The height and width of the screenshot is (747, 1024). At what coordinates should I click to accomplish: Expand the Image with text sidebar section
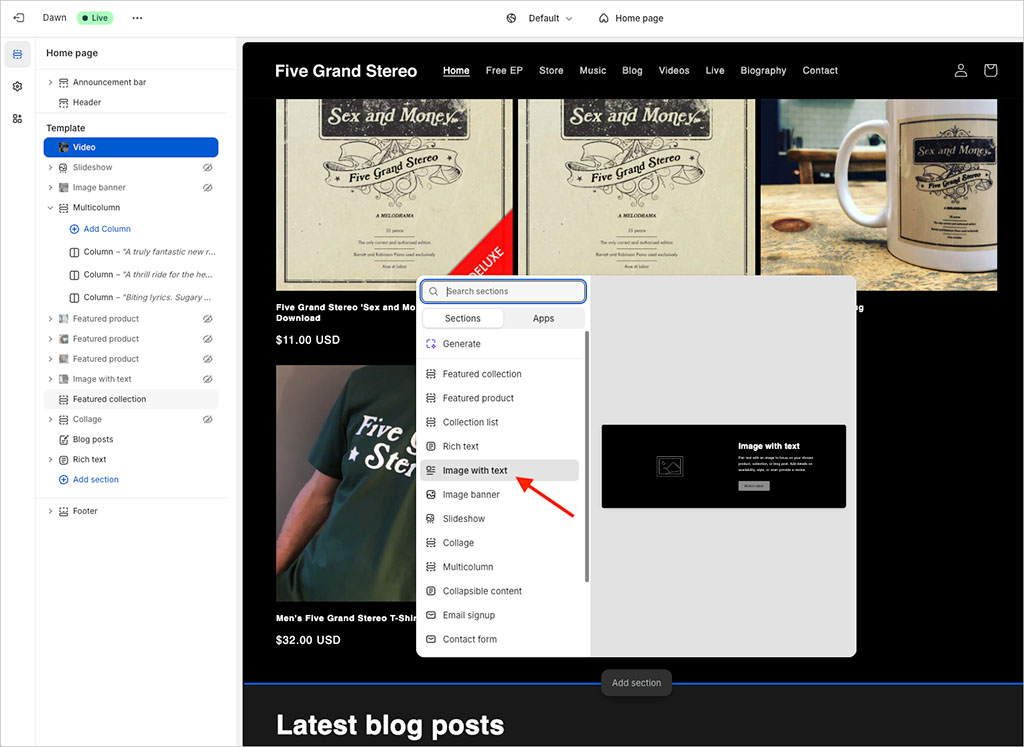50,379
